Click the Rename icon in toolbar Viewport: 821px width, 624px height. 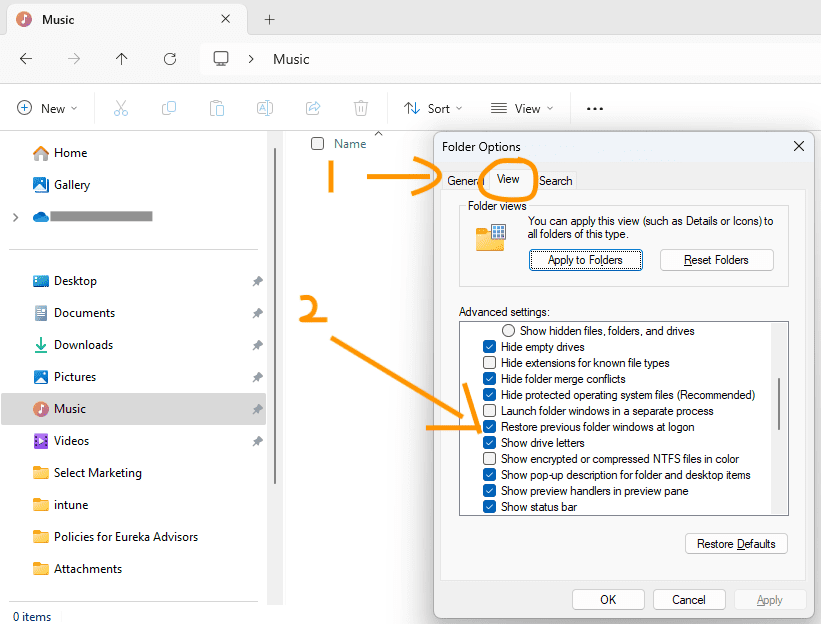coord(265,108)
